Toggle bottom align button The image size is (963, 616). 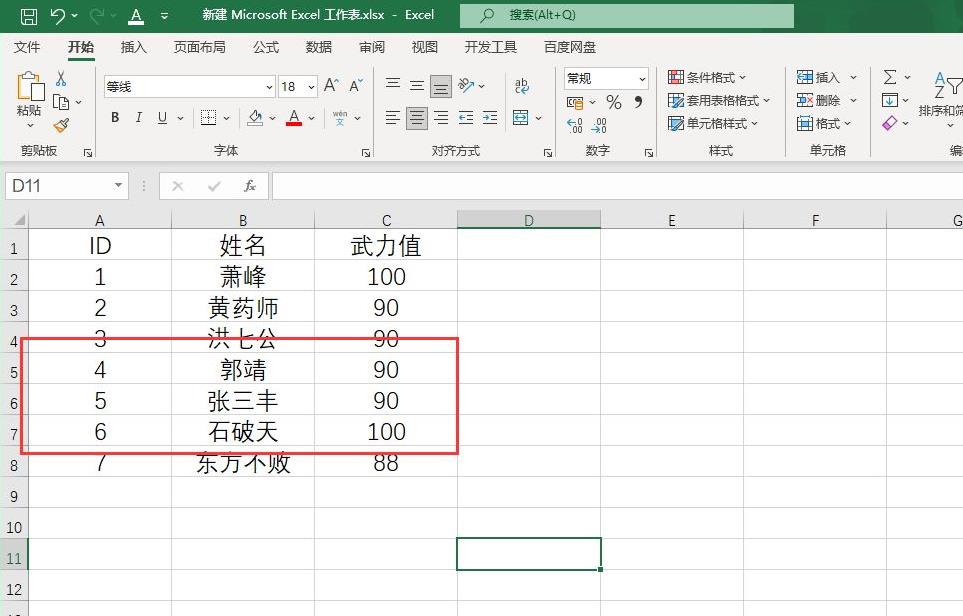(x=441, y=87)
